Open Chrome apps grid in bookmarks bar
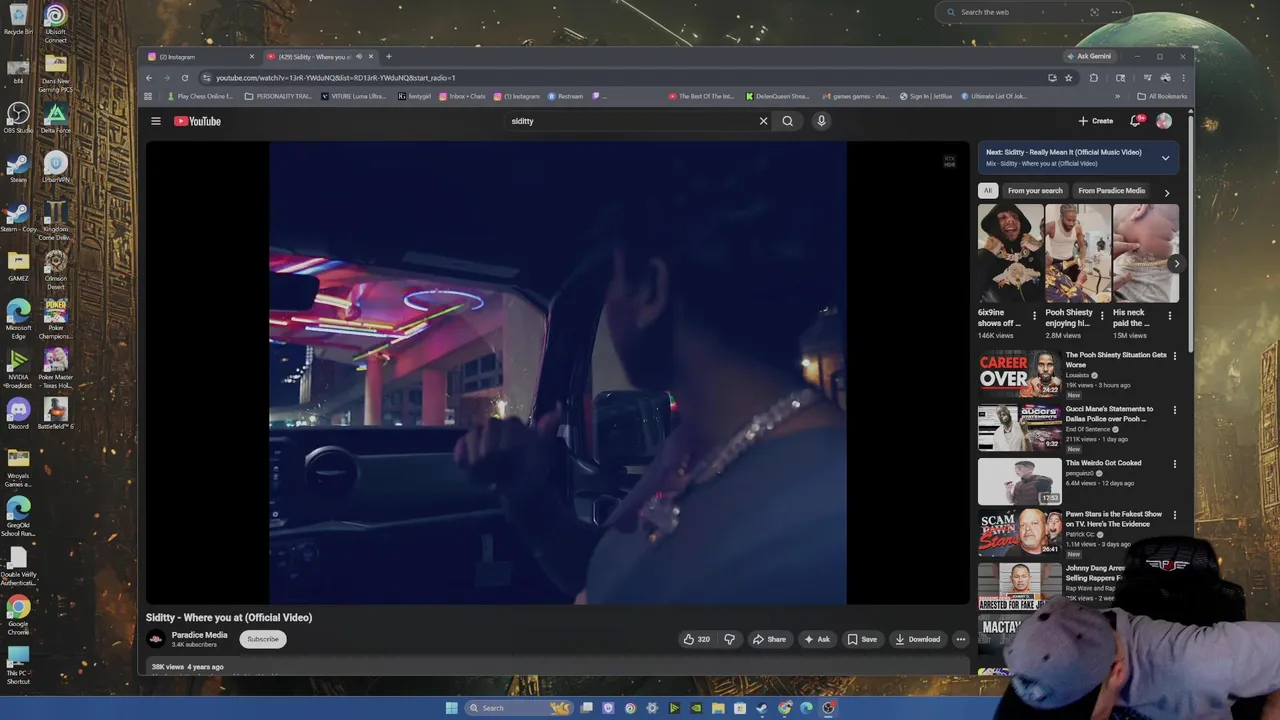This screenshot has width=1280, height=720. pyautogui.click(x=148, y=97)
